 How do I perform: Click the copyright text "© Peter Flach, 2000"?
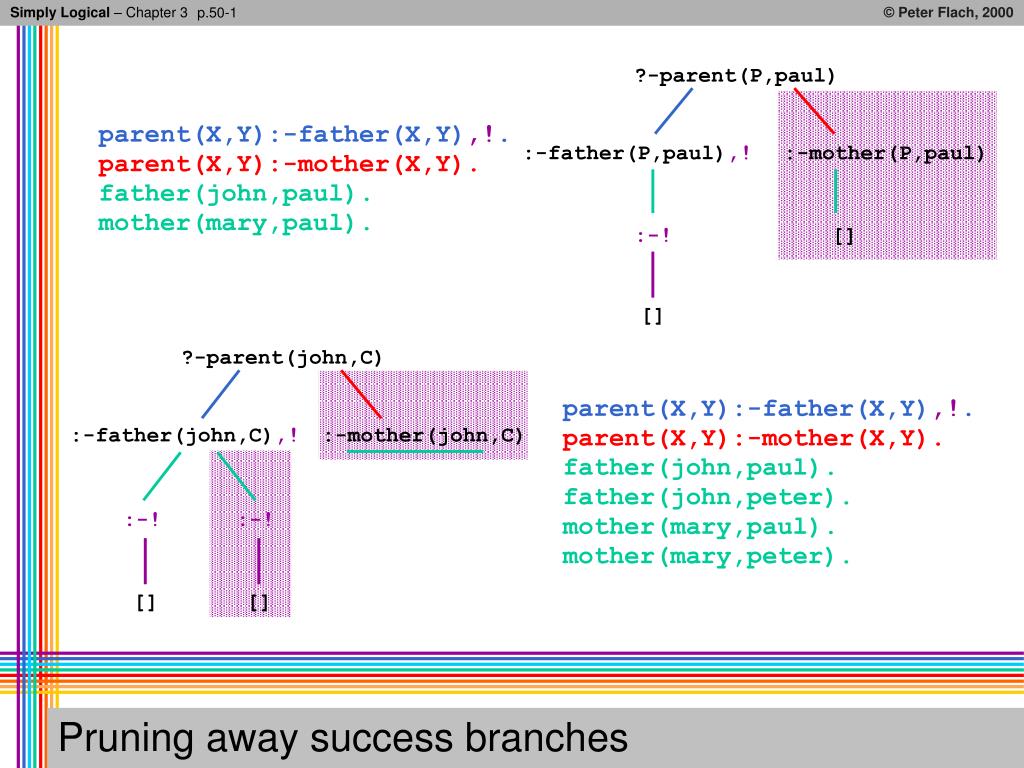point(948,12)
